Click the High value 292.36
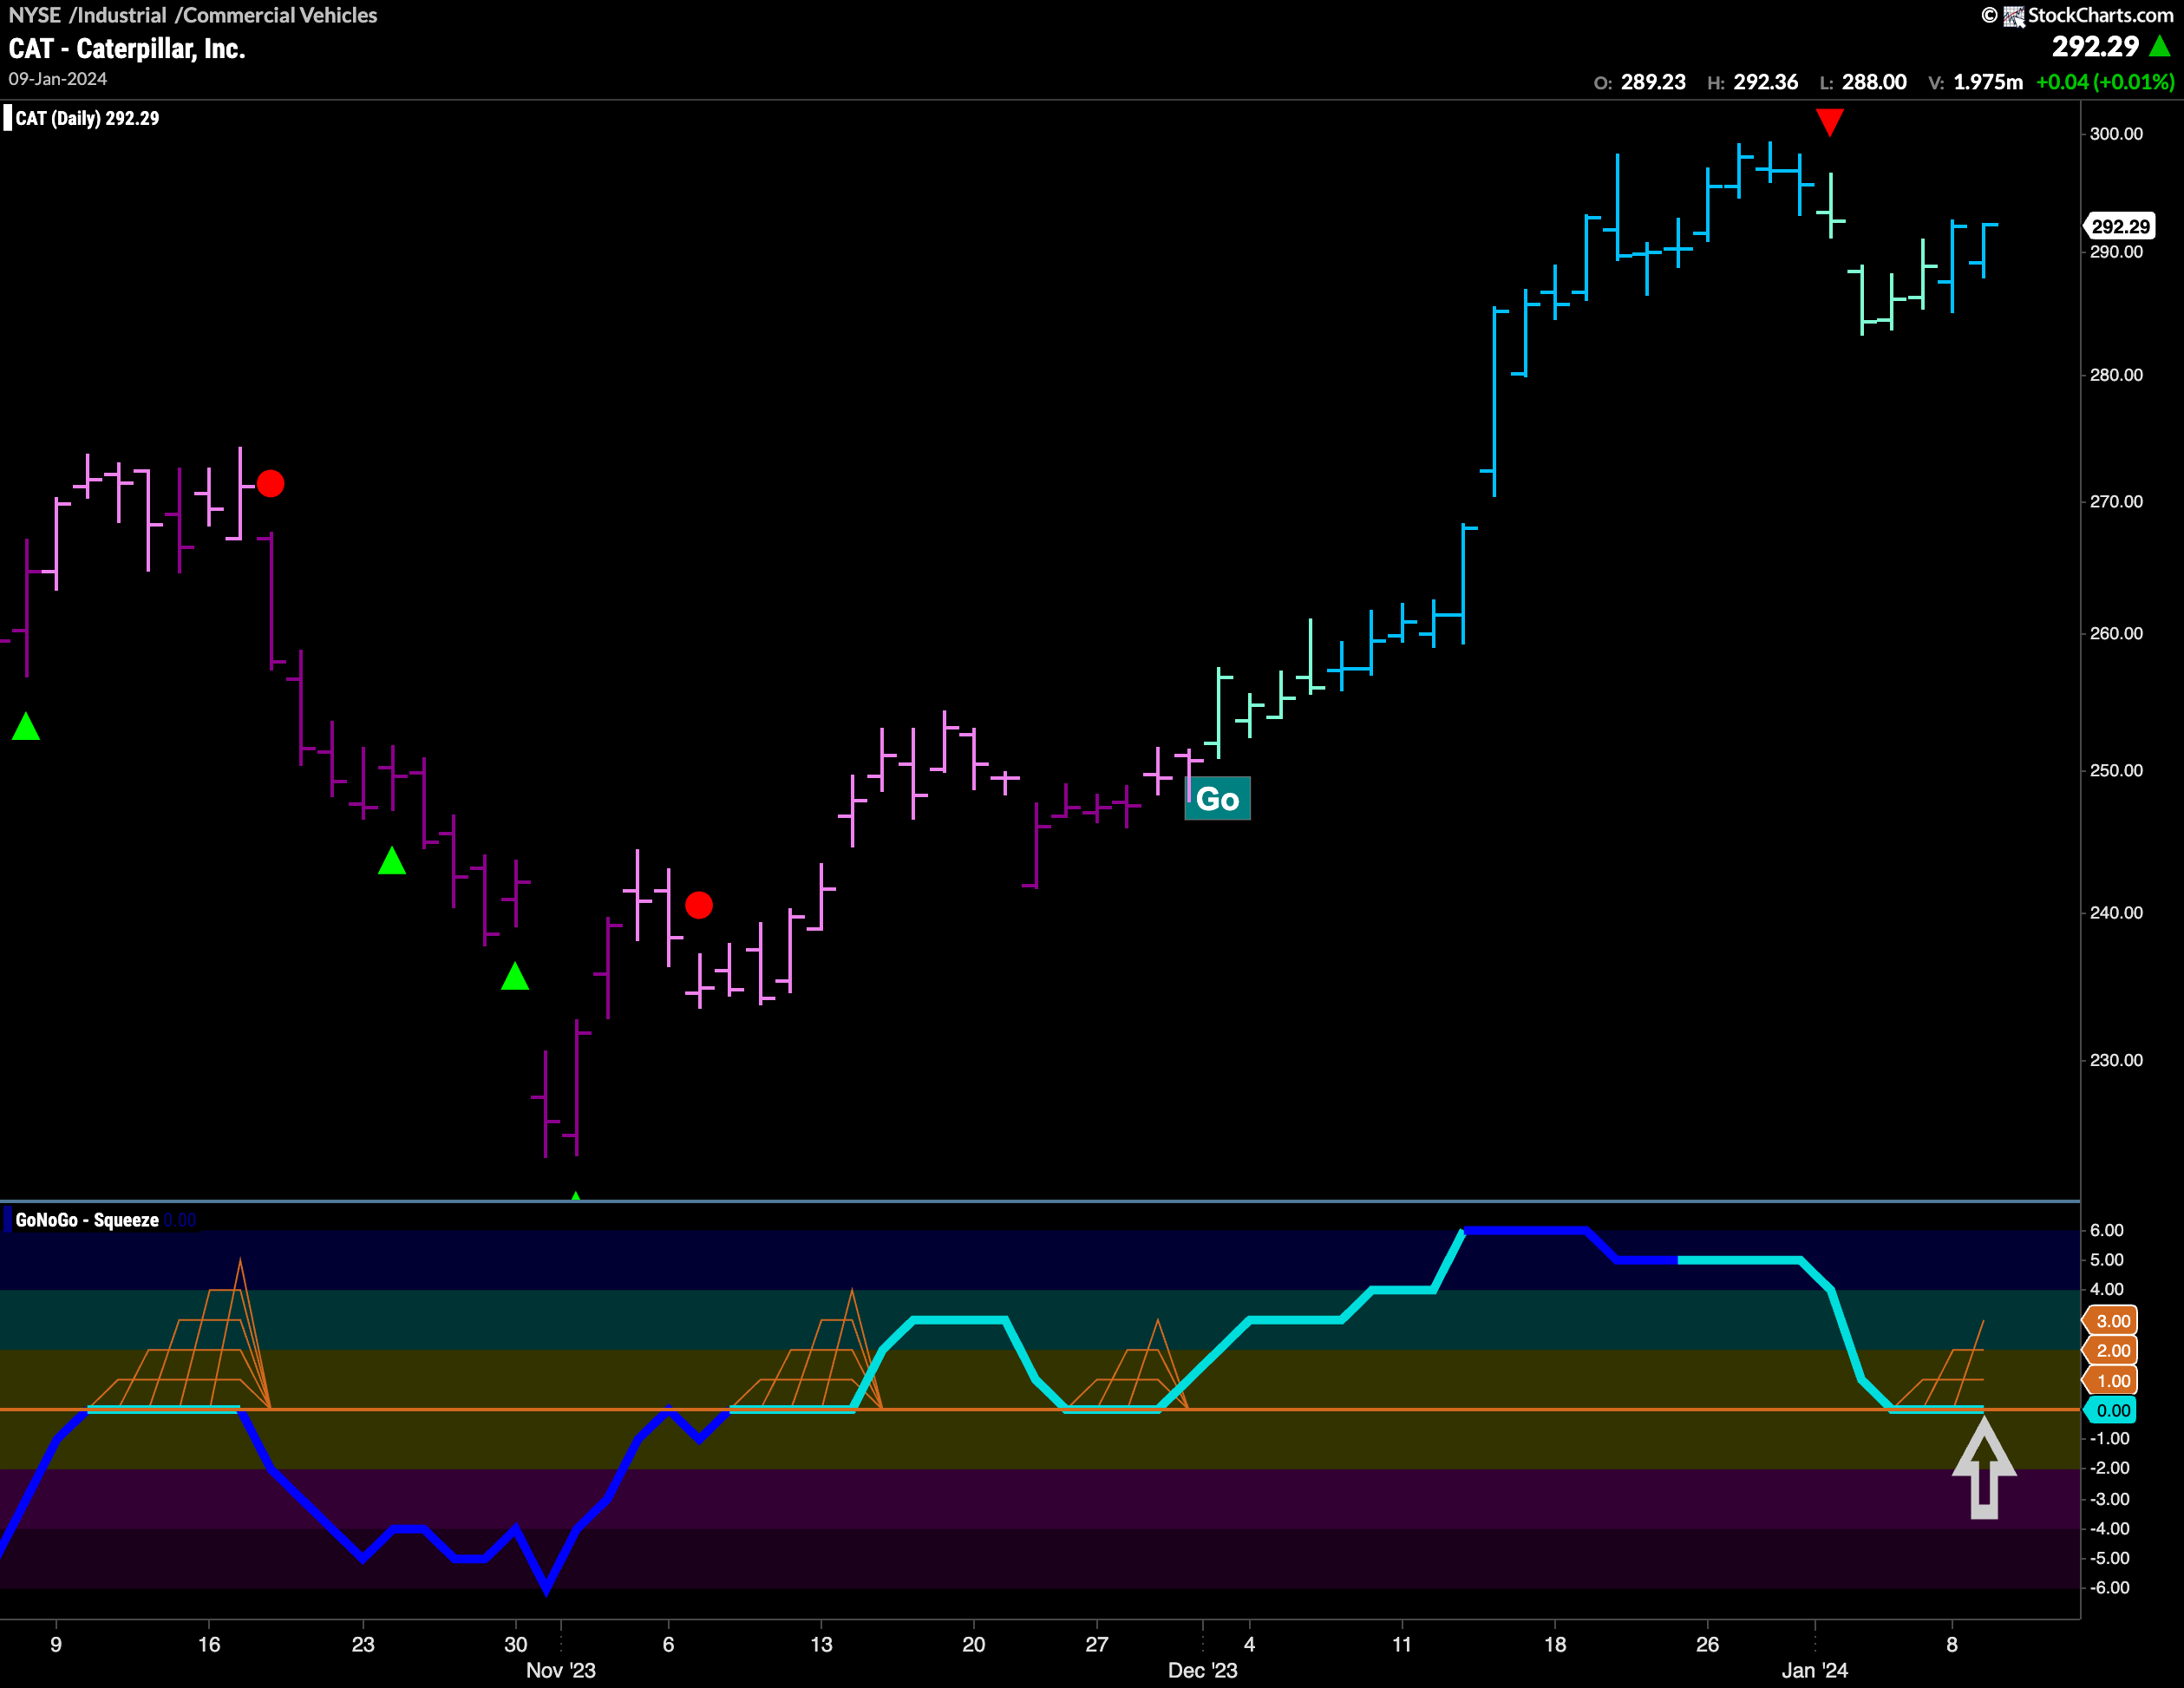 tap(1766, 82)
